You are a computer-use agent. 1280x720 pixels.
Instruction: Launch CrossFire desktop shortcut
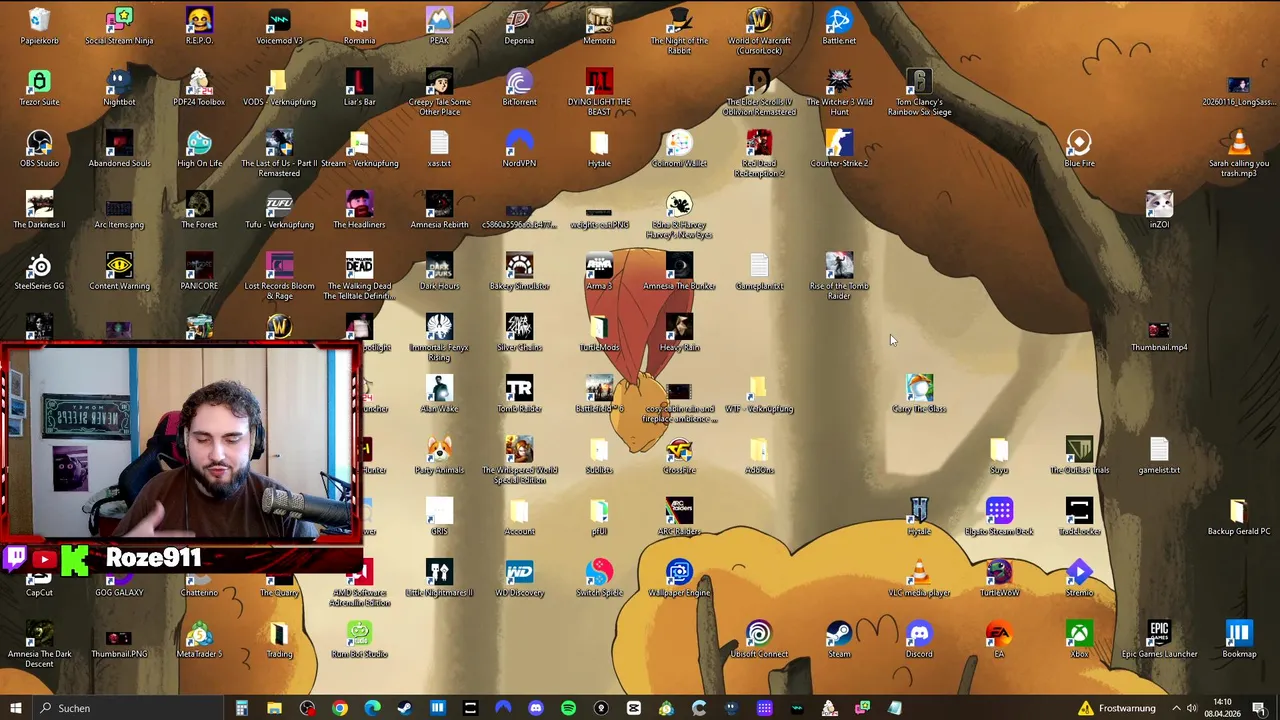coord(679,455)
